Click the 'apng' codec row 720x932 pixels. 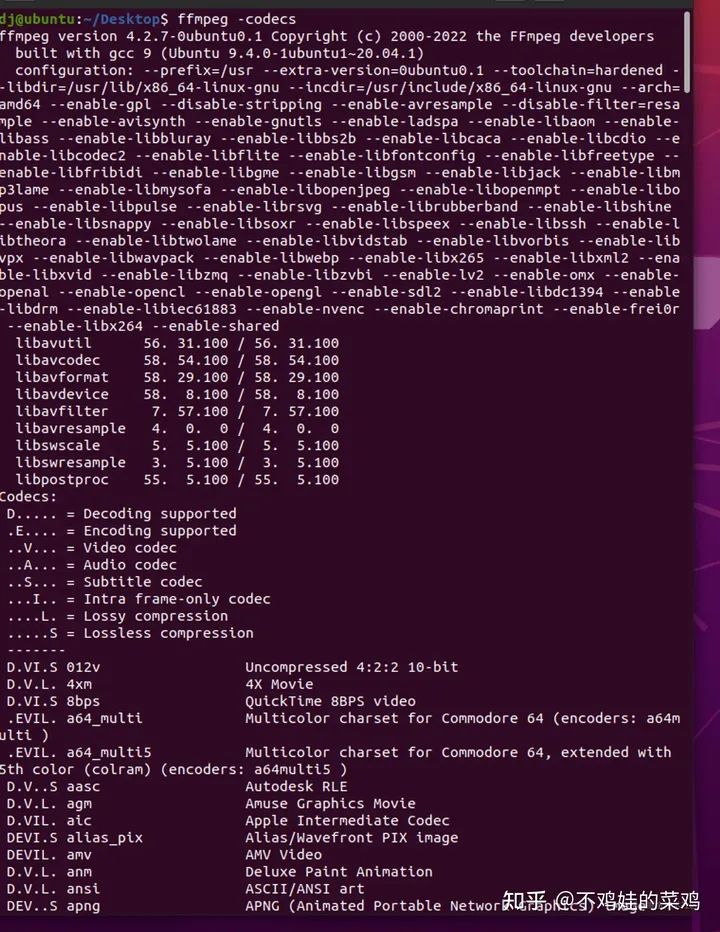click(326, 906)
